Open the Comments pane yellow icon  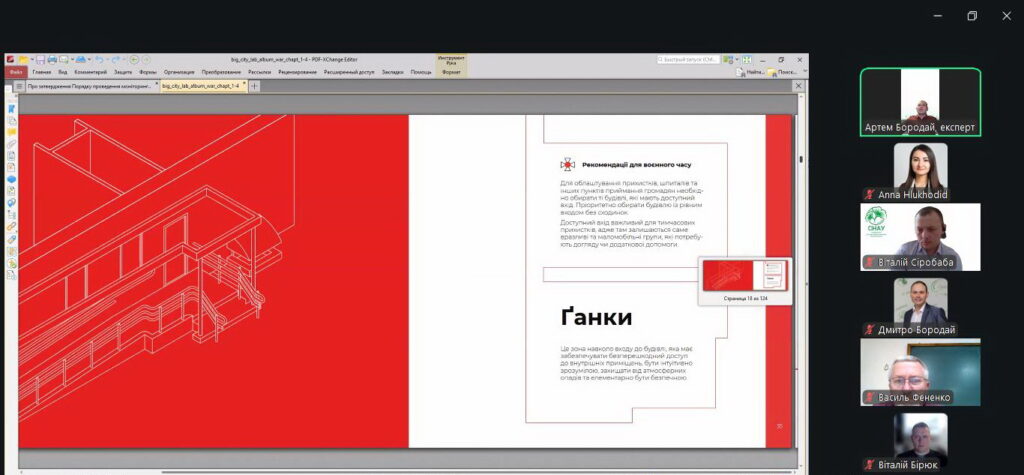coord(11,132)
